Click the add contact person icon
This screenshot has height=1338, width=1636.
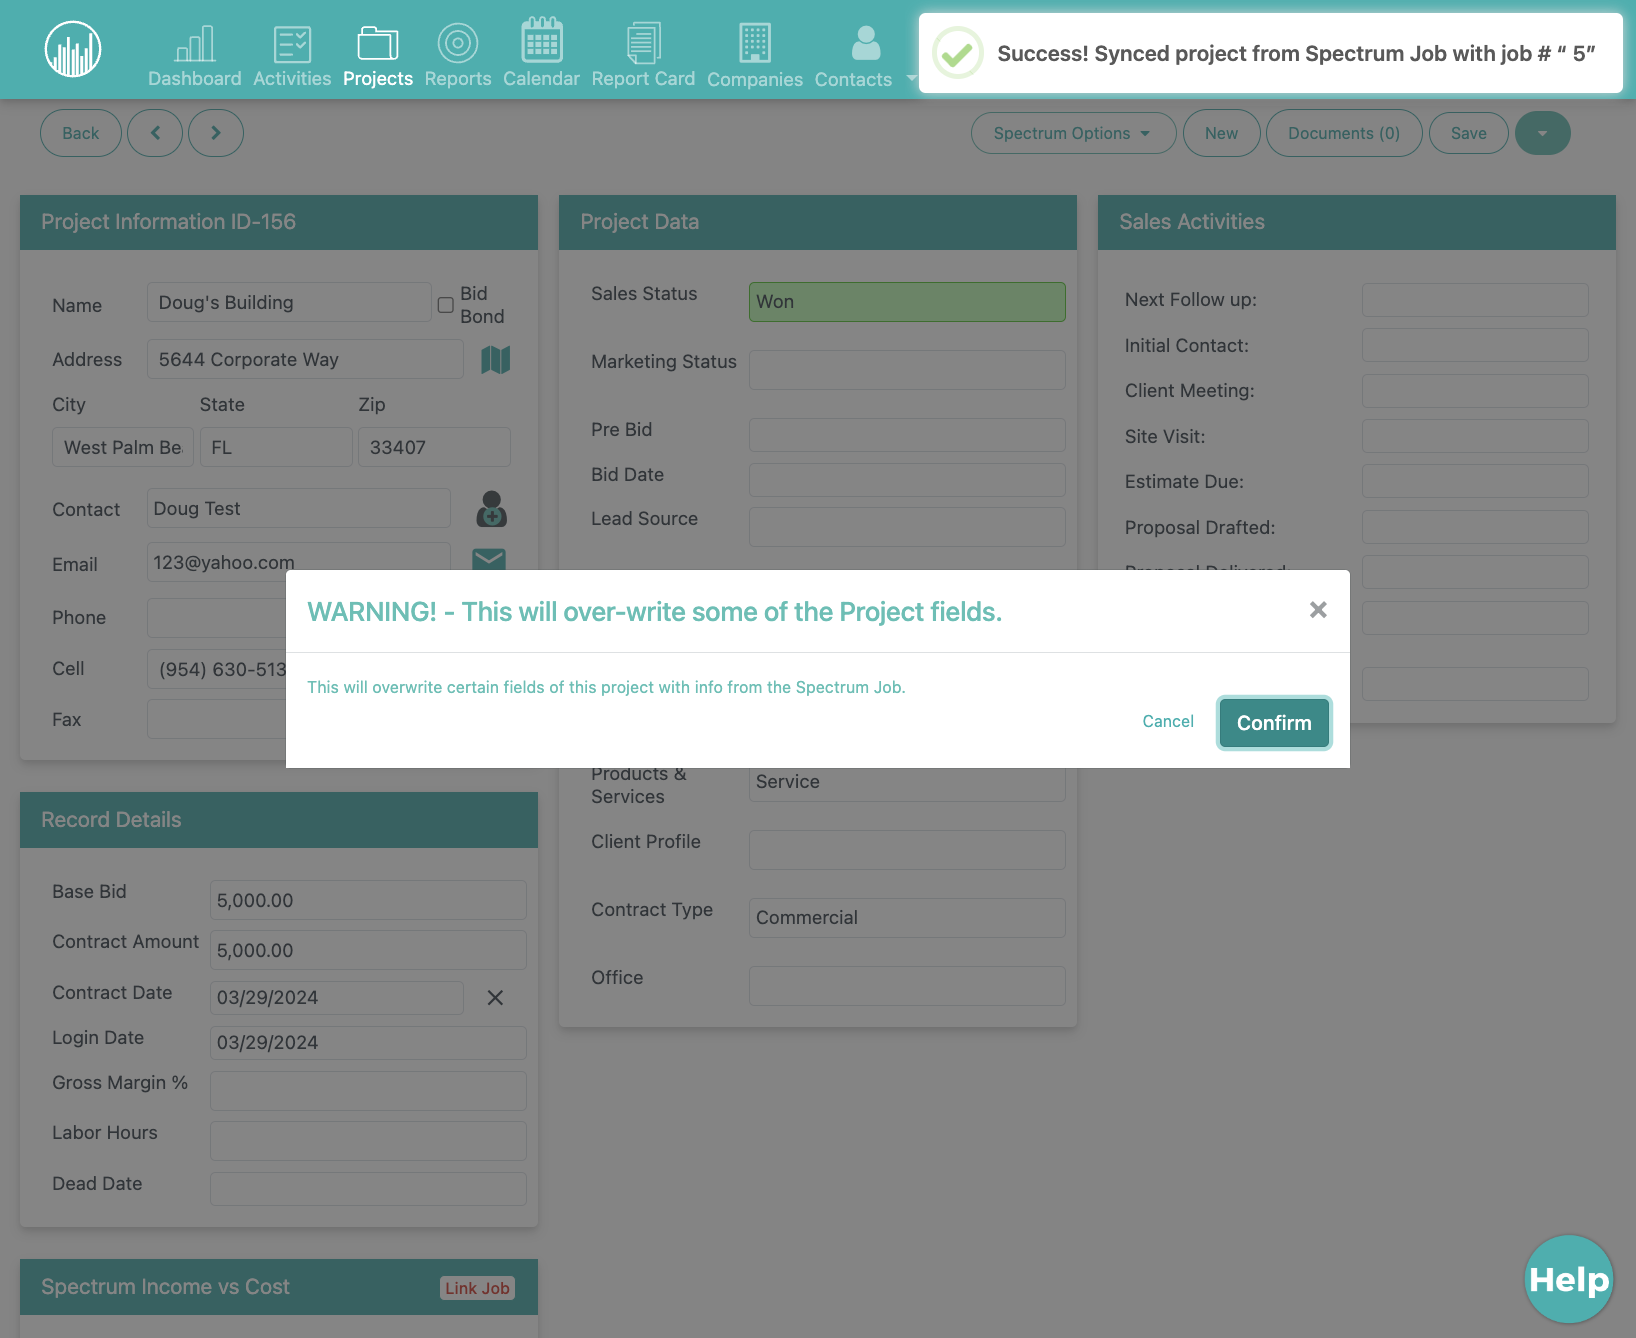(x=491, y=509)
